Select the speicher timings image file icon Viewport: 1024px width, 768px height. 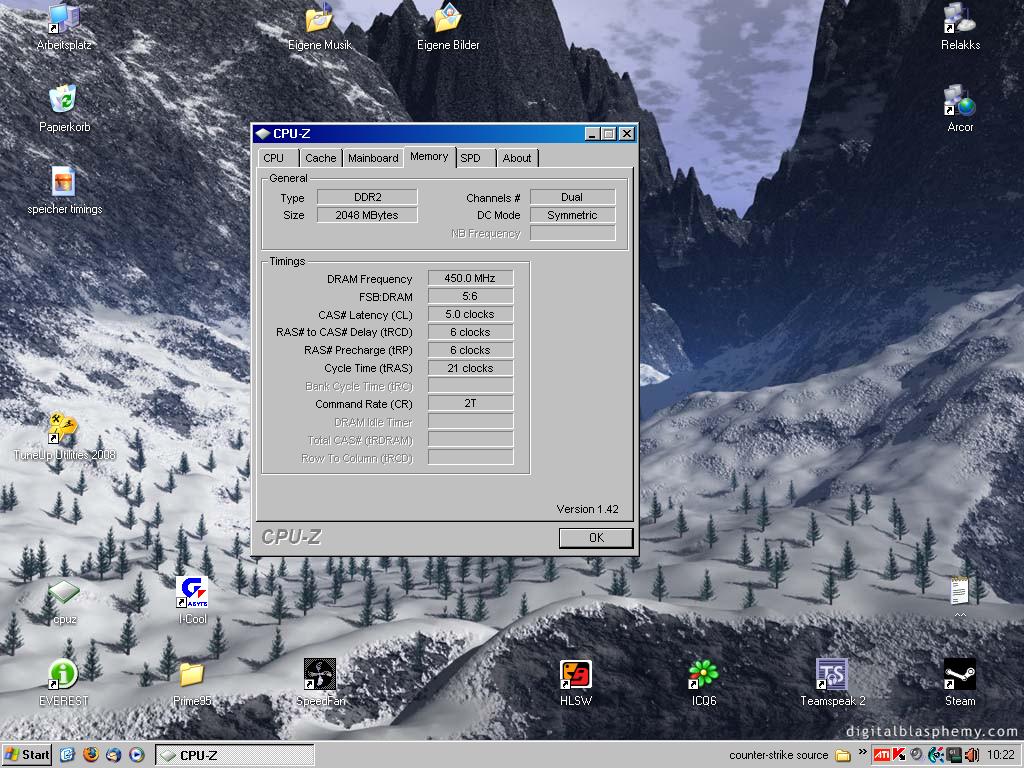(63, 182)
